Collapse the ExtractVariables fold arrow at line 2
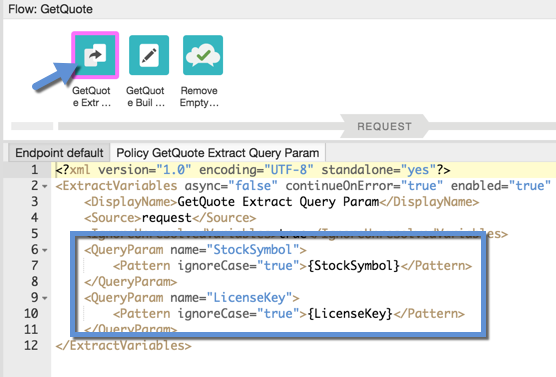The height and width of the screenshot is (377, 556). 45,187
